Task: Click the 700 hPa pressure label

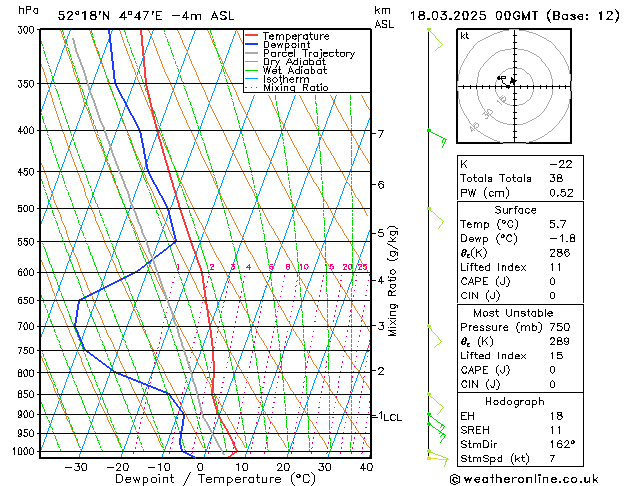Action: tap(28, 326)
